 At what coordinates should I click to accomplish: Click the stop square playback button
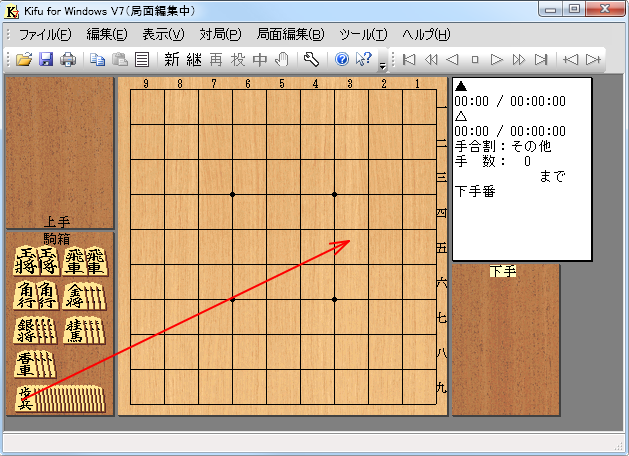[475, 59]
